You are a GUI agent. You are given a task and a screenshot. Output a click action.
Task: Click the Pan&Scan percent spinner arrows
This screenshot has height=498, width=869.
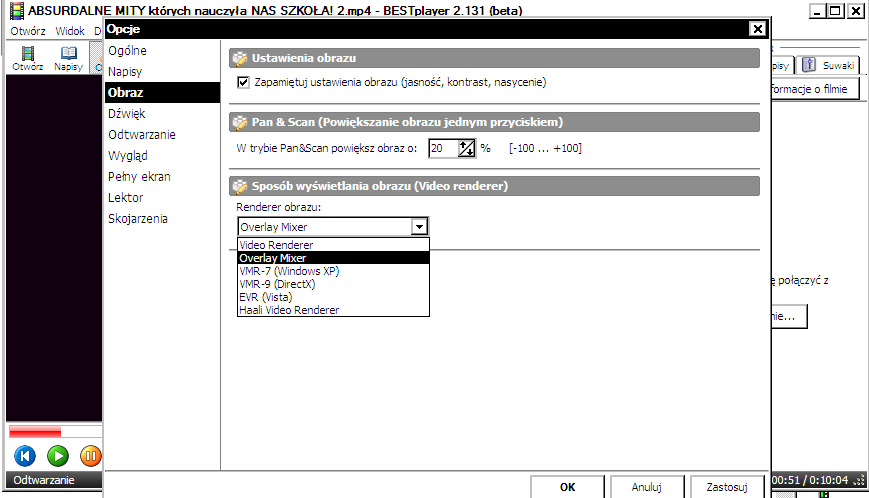467,148
